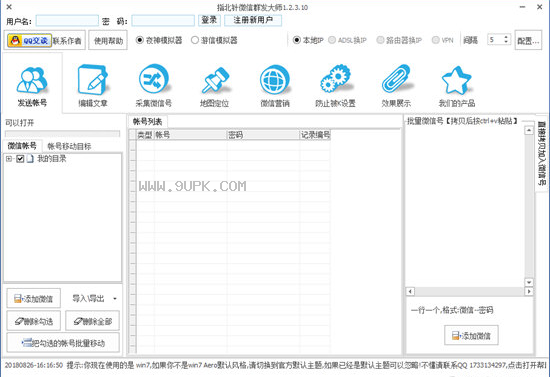Click the horizontal scrollbar right arrow
The width and height of the screenshot is (550, 377).
pos(529,291)
